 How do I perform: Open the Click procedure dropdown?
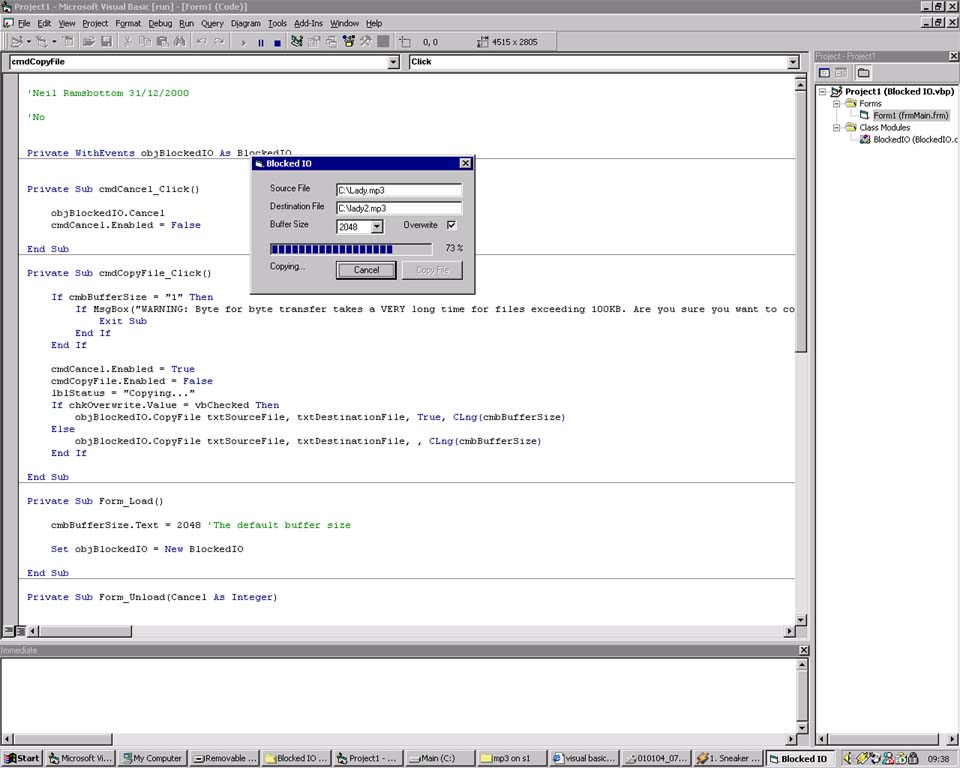click(x=793, y=62)
